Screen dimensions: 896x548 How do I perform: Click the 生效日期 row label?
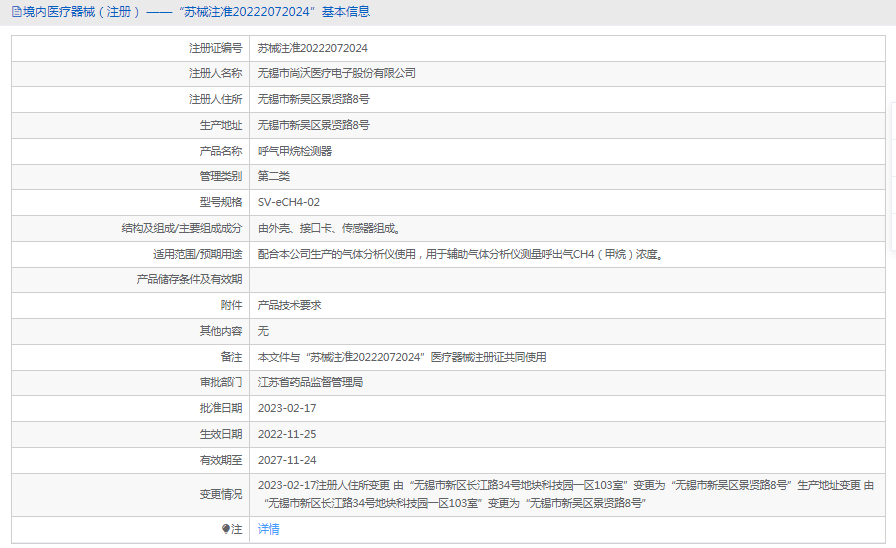pos(221,434)
